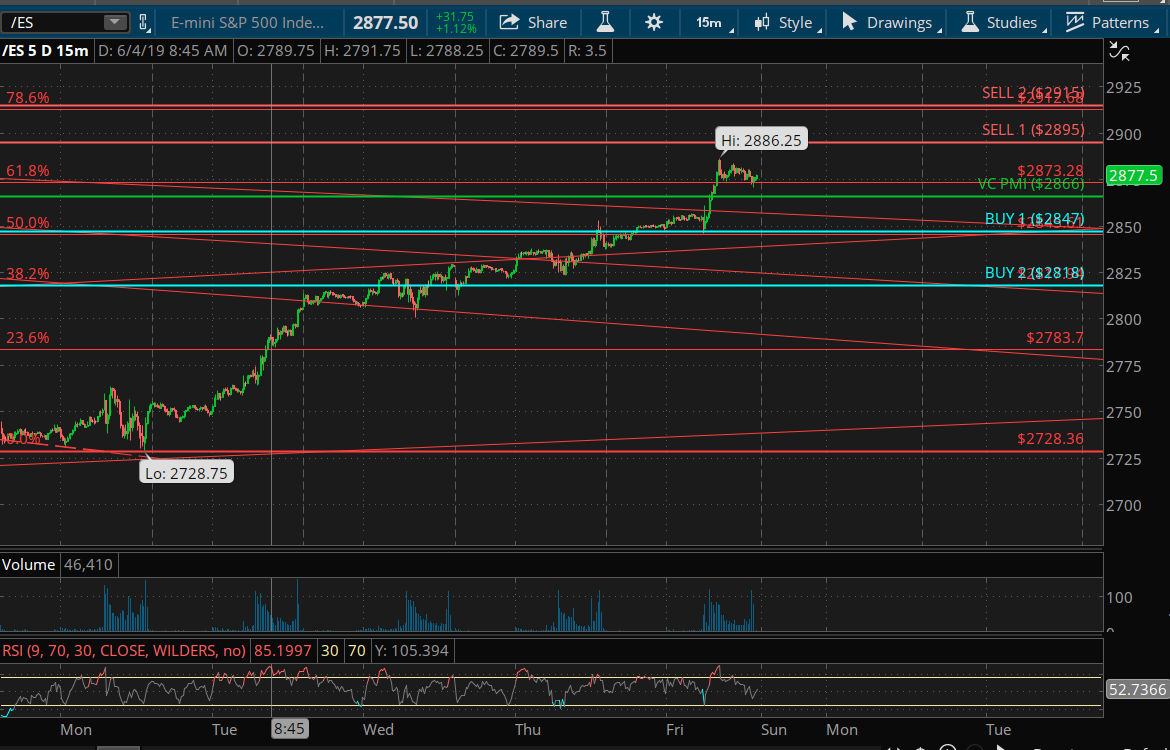Select the $2728.36 level label
Screen dimensions: 1170x750
coord(1050,439)
